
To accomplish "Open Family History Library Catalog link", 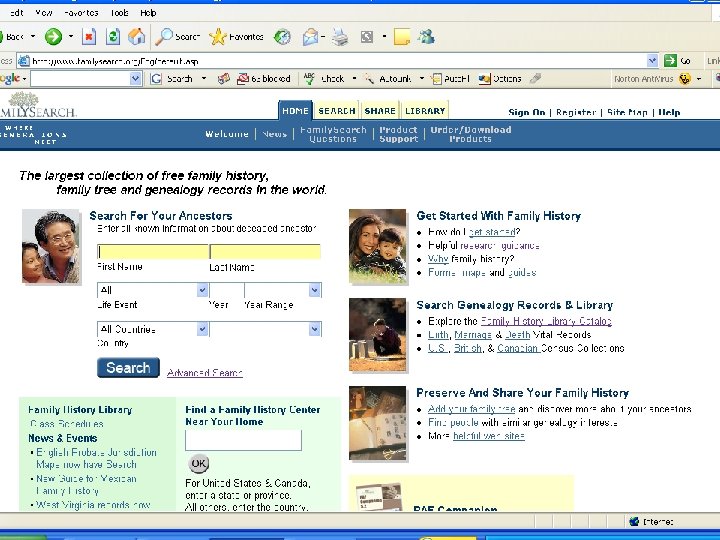I will (x=546, y=321).
